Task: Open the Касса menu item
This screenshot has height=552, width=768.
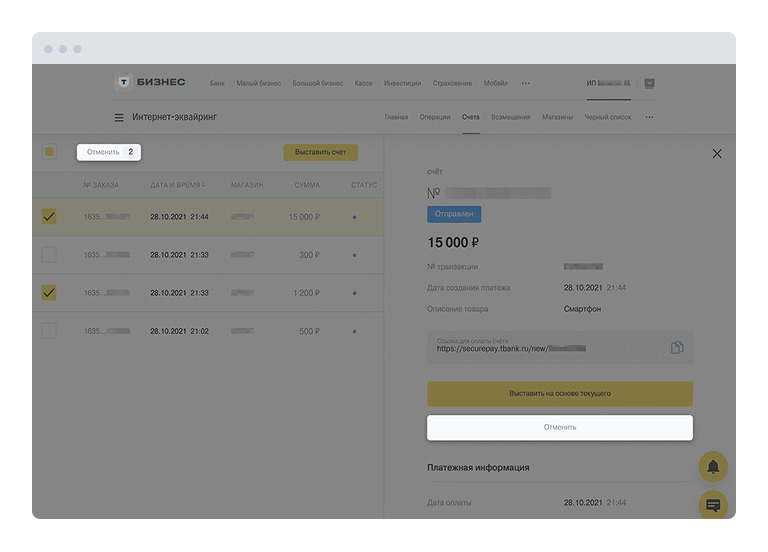Action: (363, 83)
